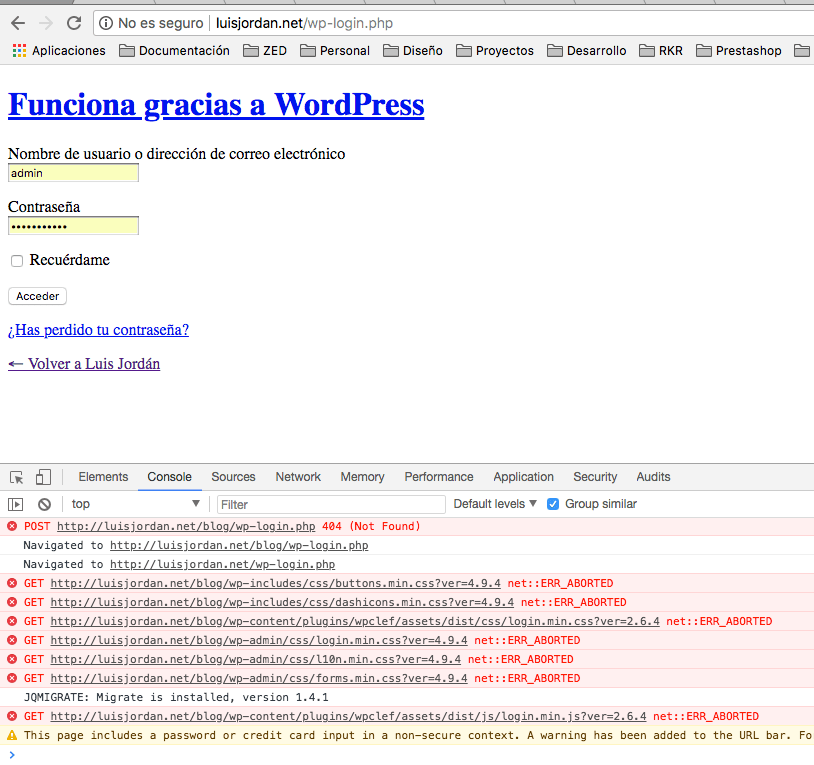The height and width of the screenshot is (765, 814).
Task: Open the Navigated to luisjordan.net/wp-login.php link
Action: (222, 564)
